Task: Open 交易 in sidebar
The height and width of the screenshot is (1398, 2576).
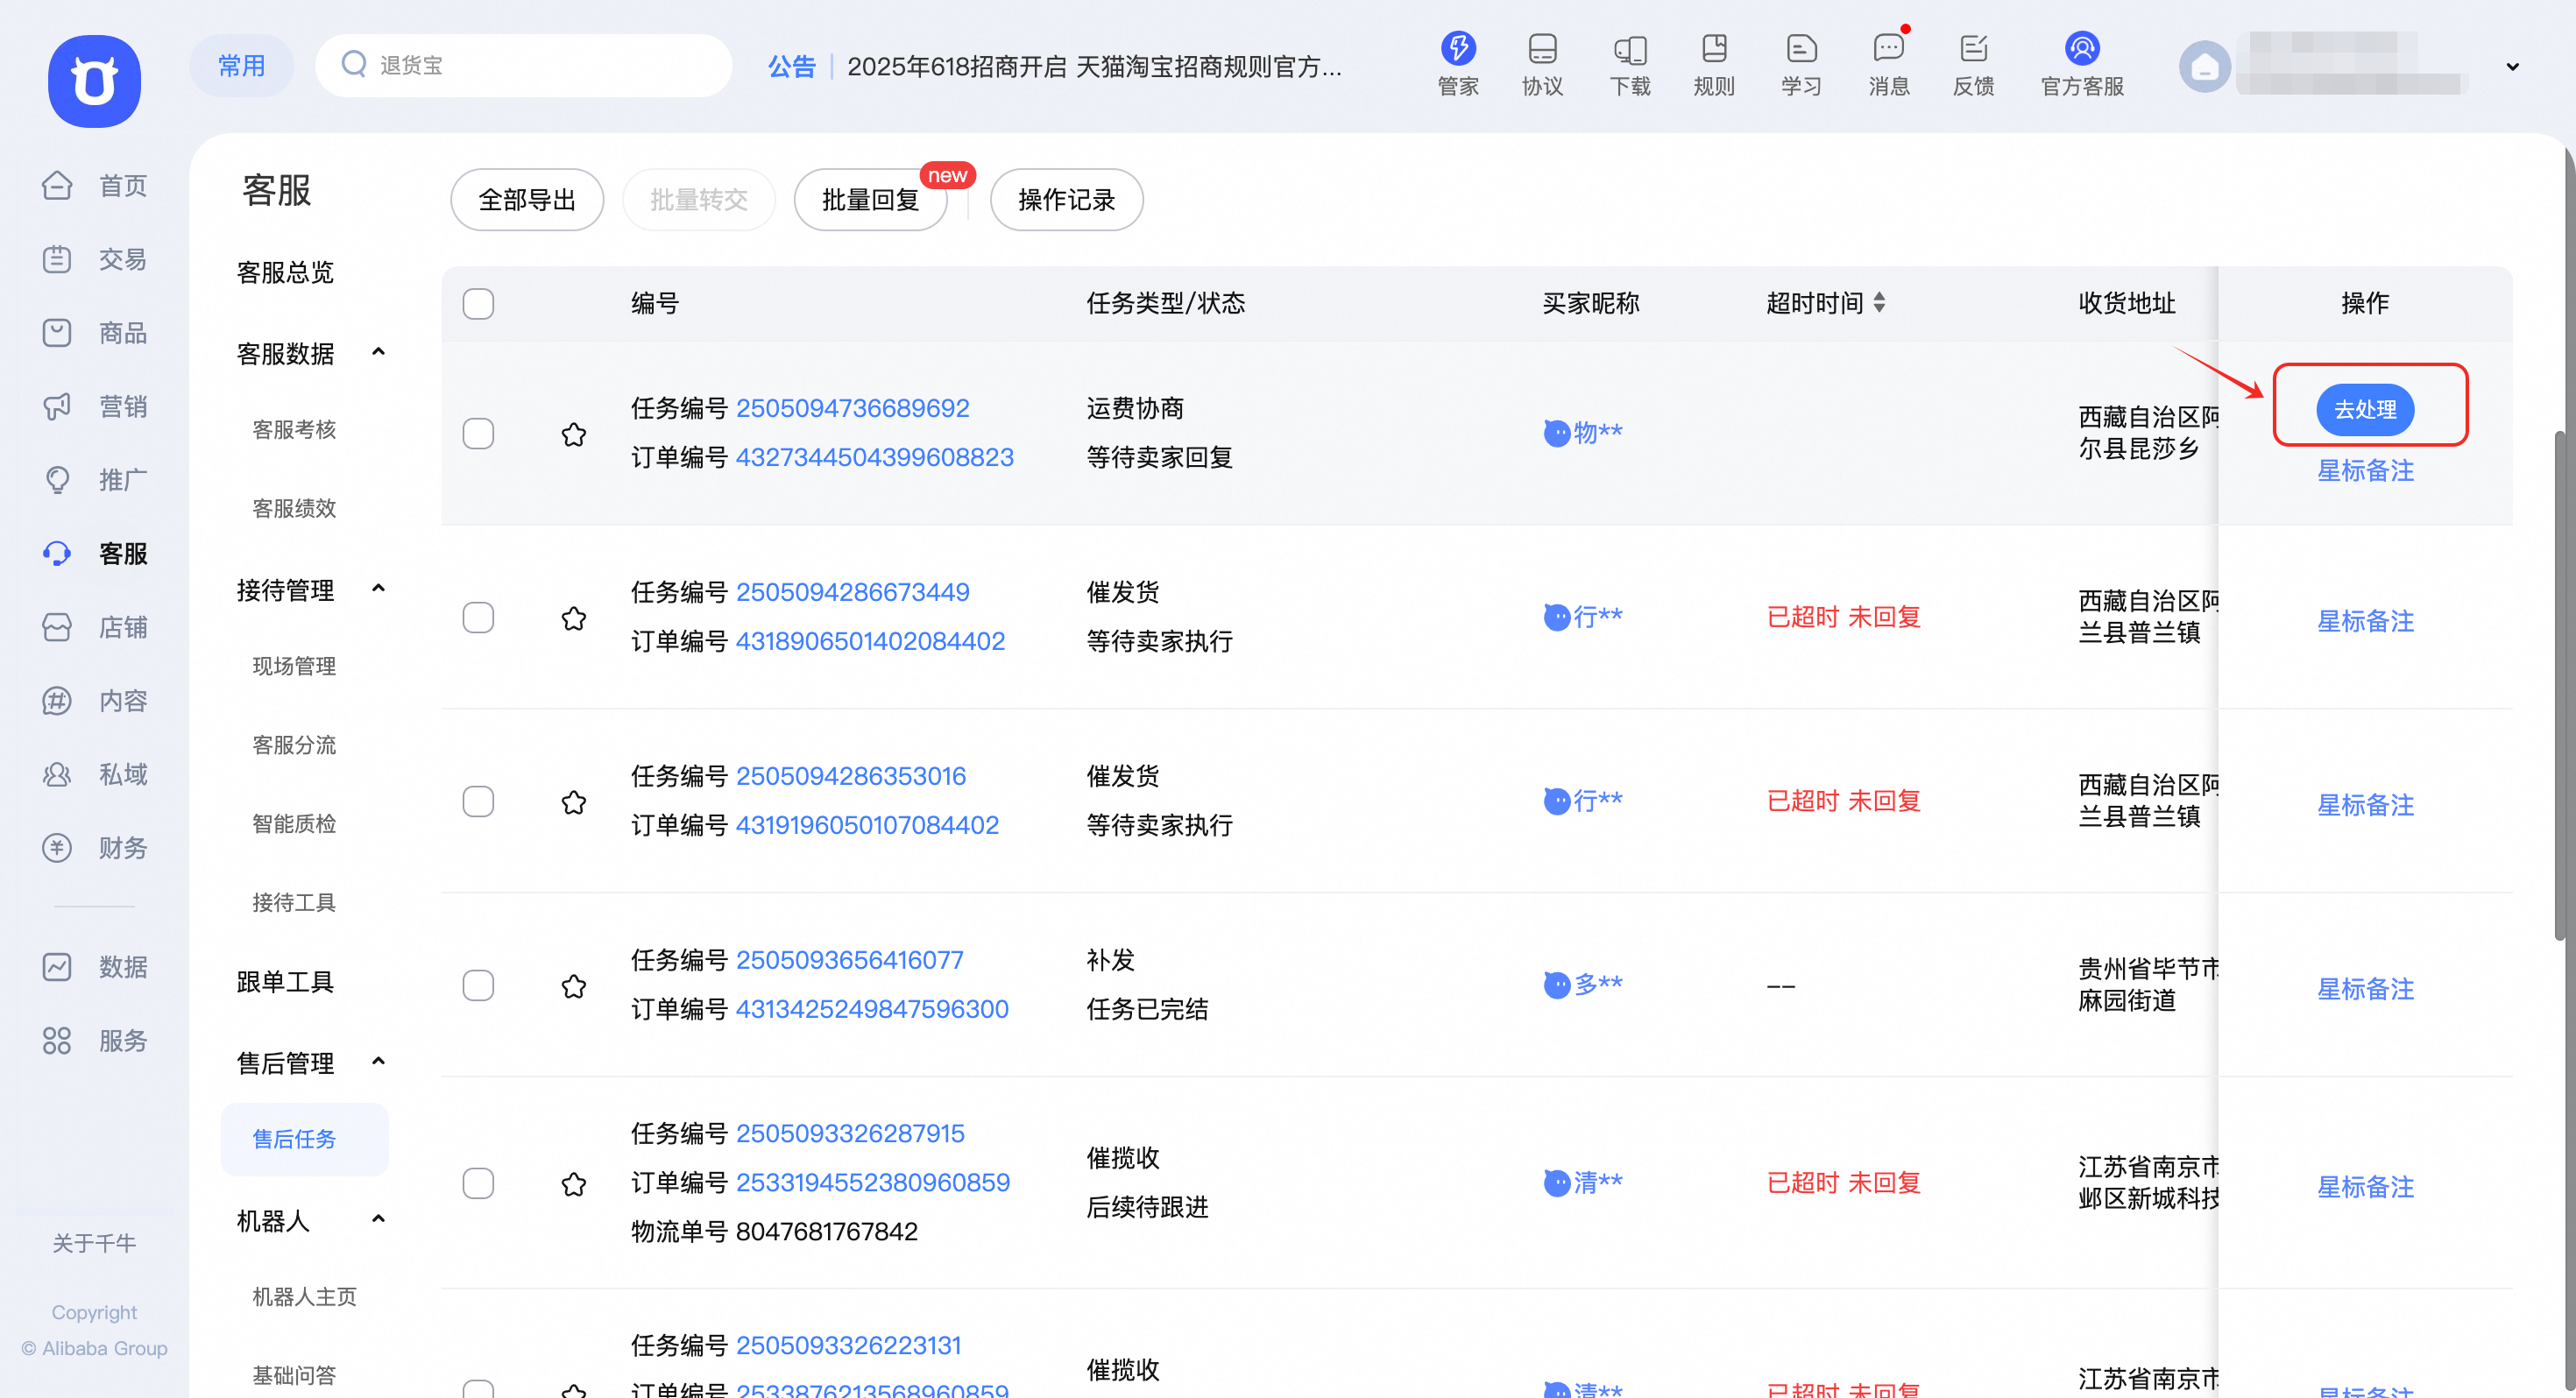Action: point(95,259)
